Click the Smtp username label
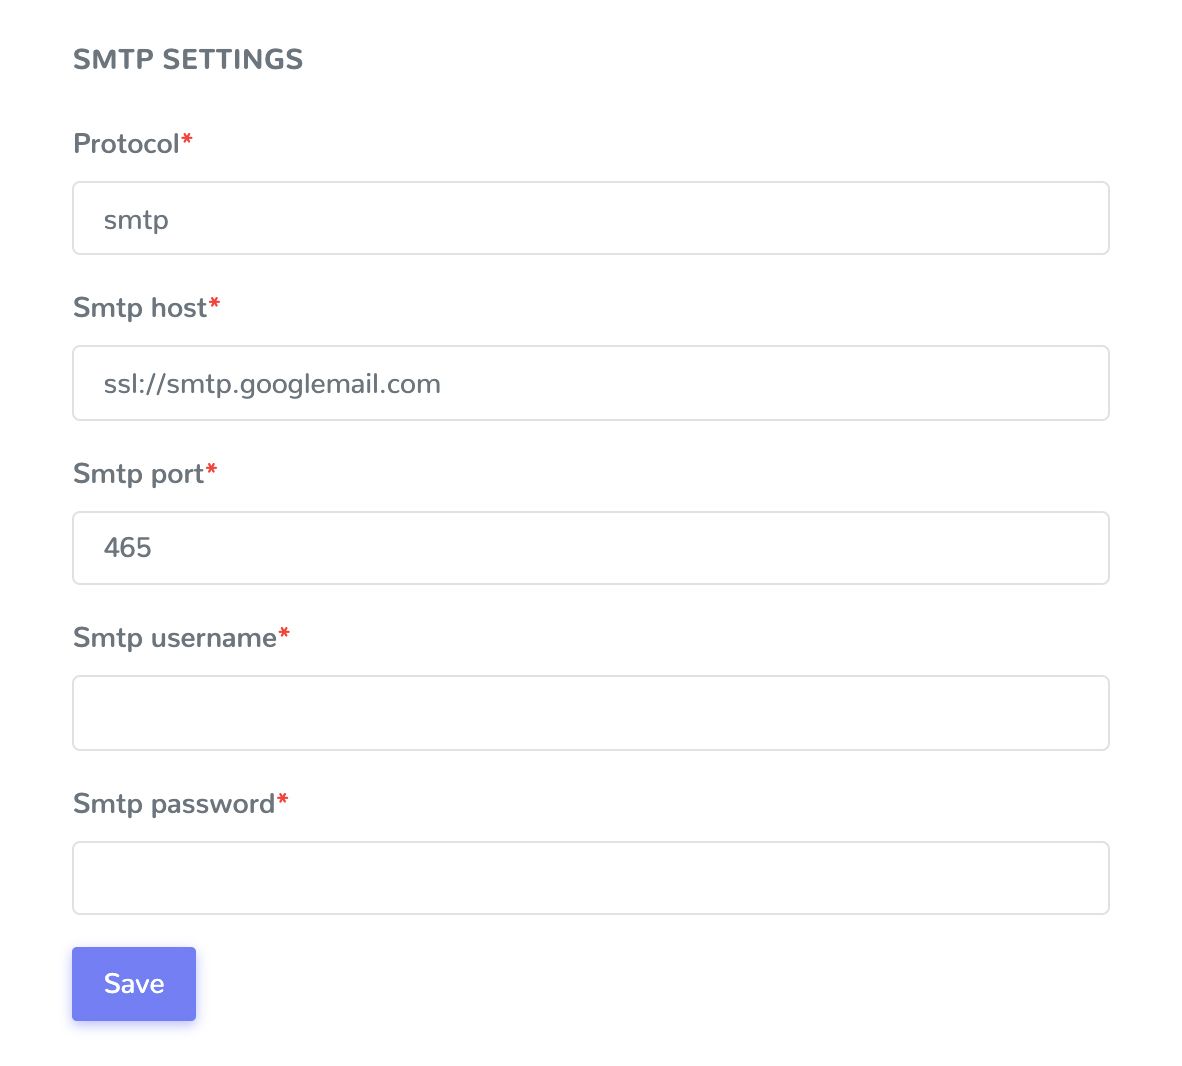The image size is (1182, 1066). pos(174,638)
